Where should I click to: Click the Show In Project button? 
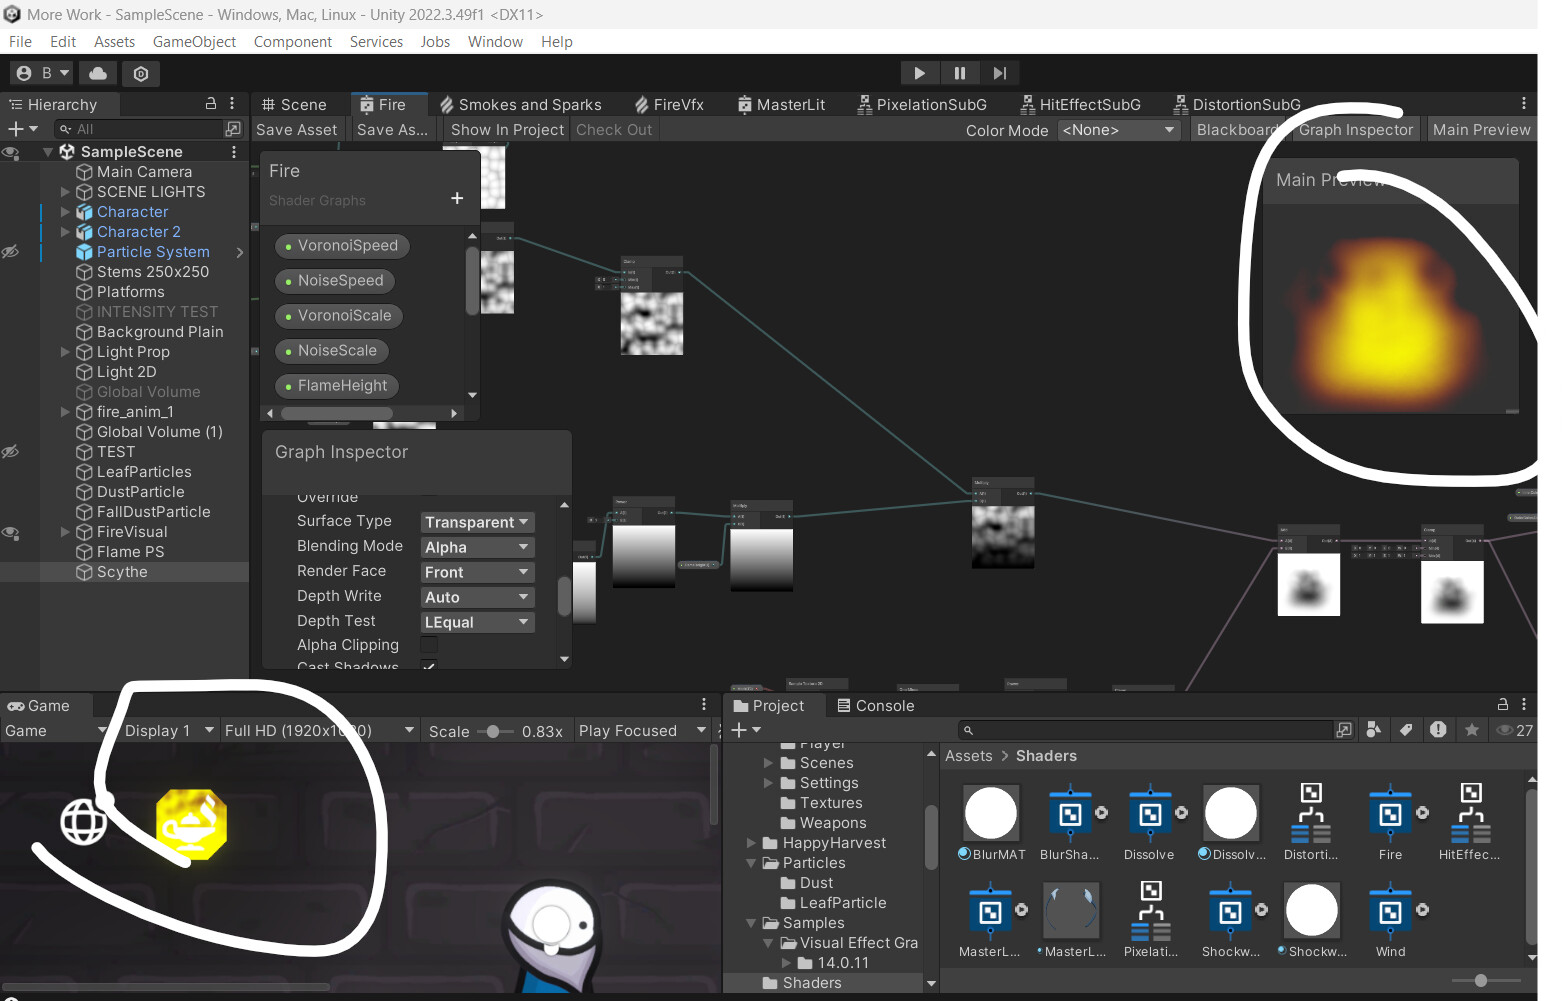[506, 129]
